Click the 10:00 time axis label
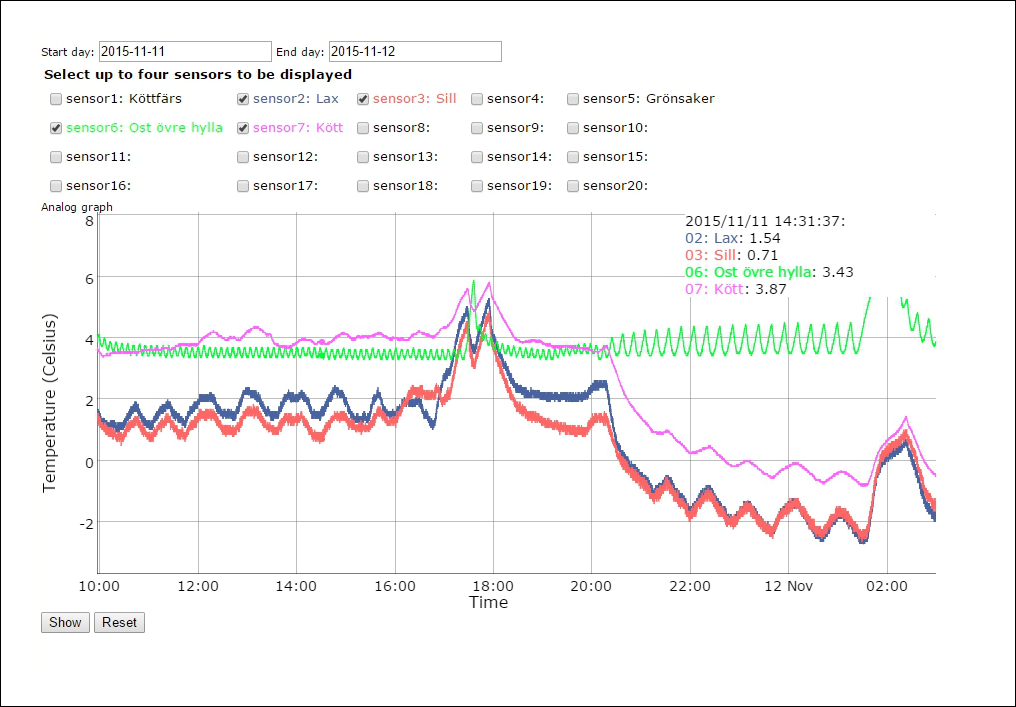The height and width of the screenshot is (707, 1016). 99,586
